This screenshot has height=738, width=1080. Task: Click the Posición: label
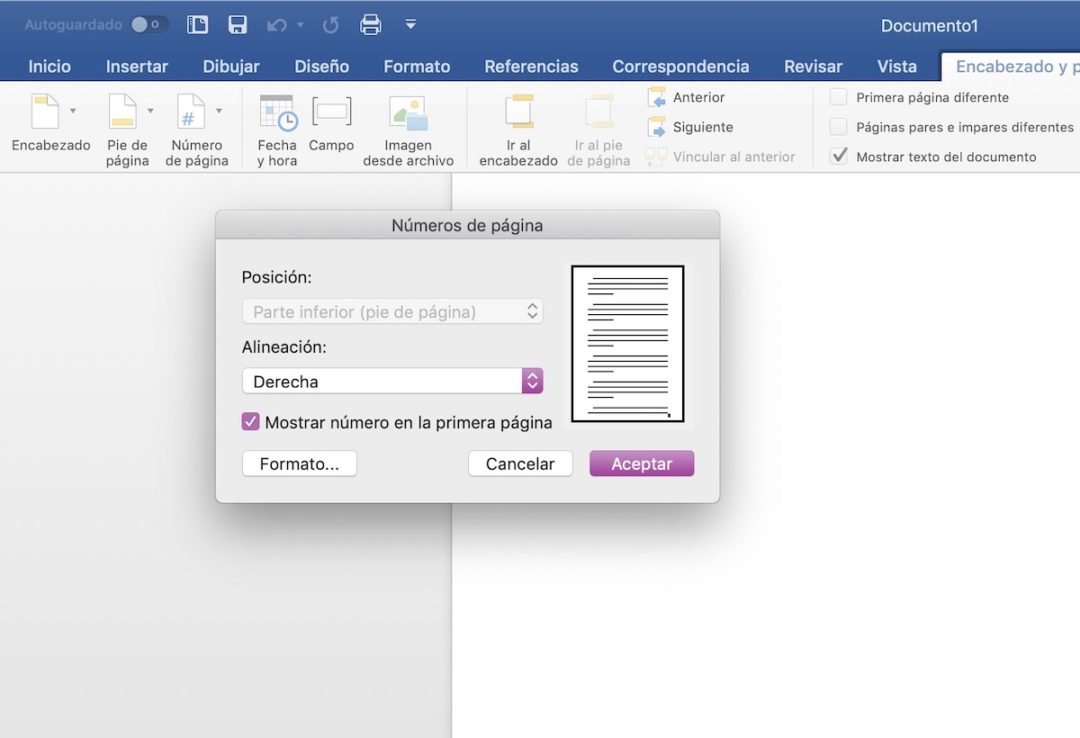(x=276, y=277)
